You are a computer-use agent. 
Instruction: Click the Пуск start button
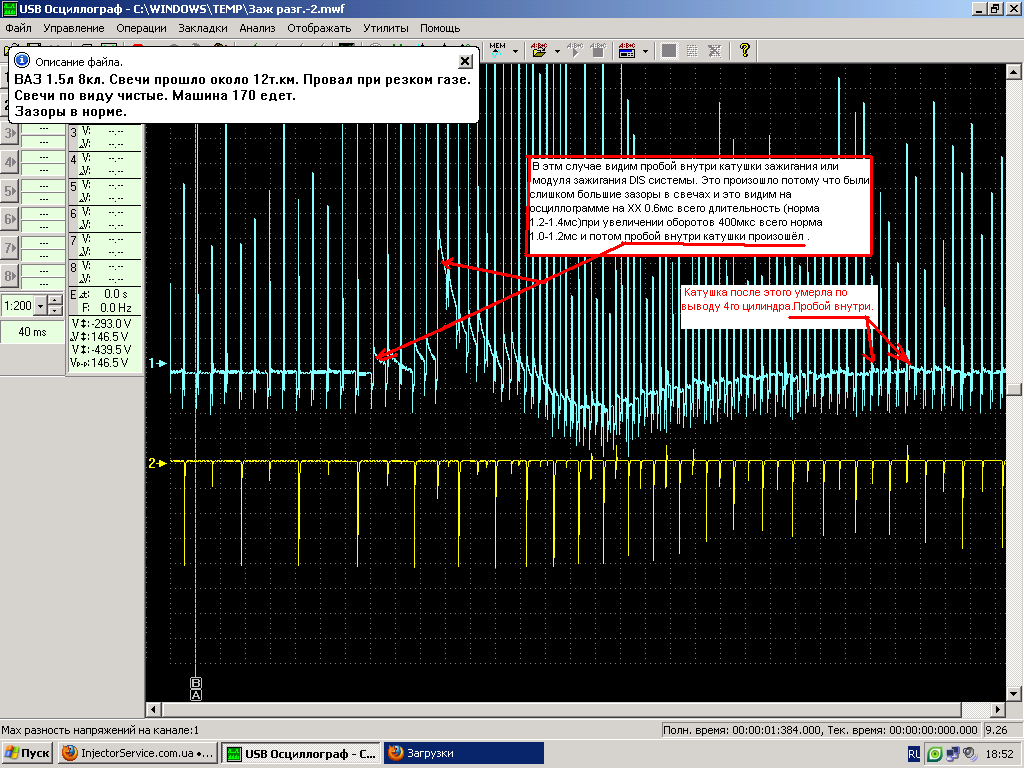click(x=27, y=753)
